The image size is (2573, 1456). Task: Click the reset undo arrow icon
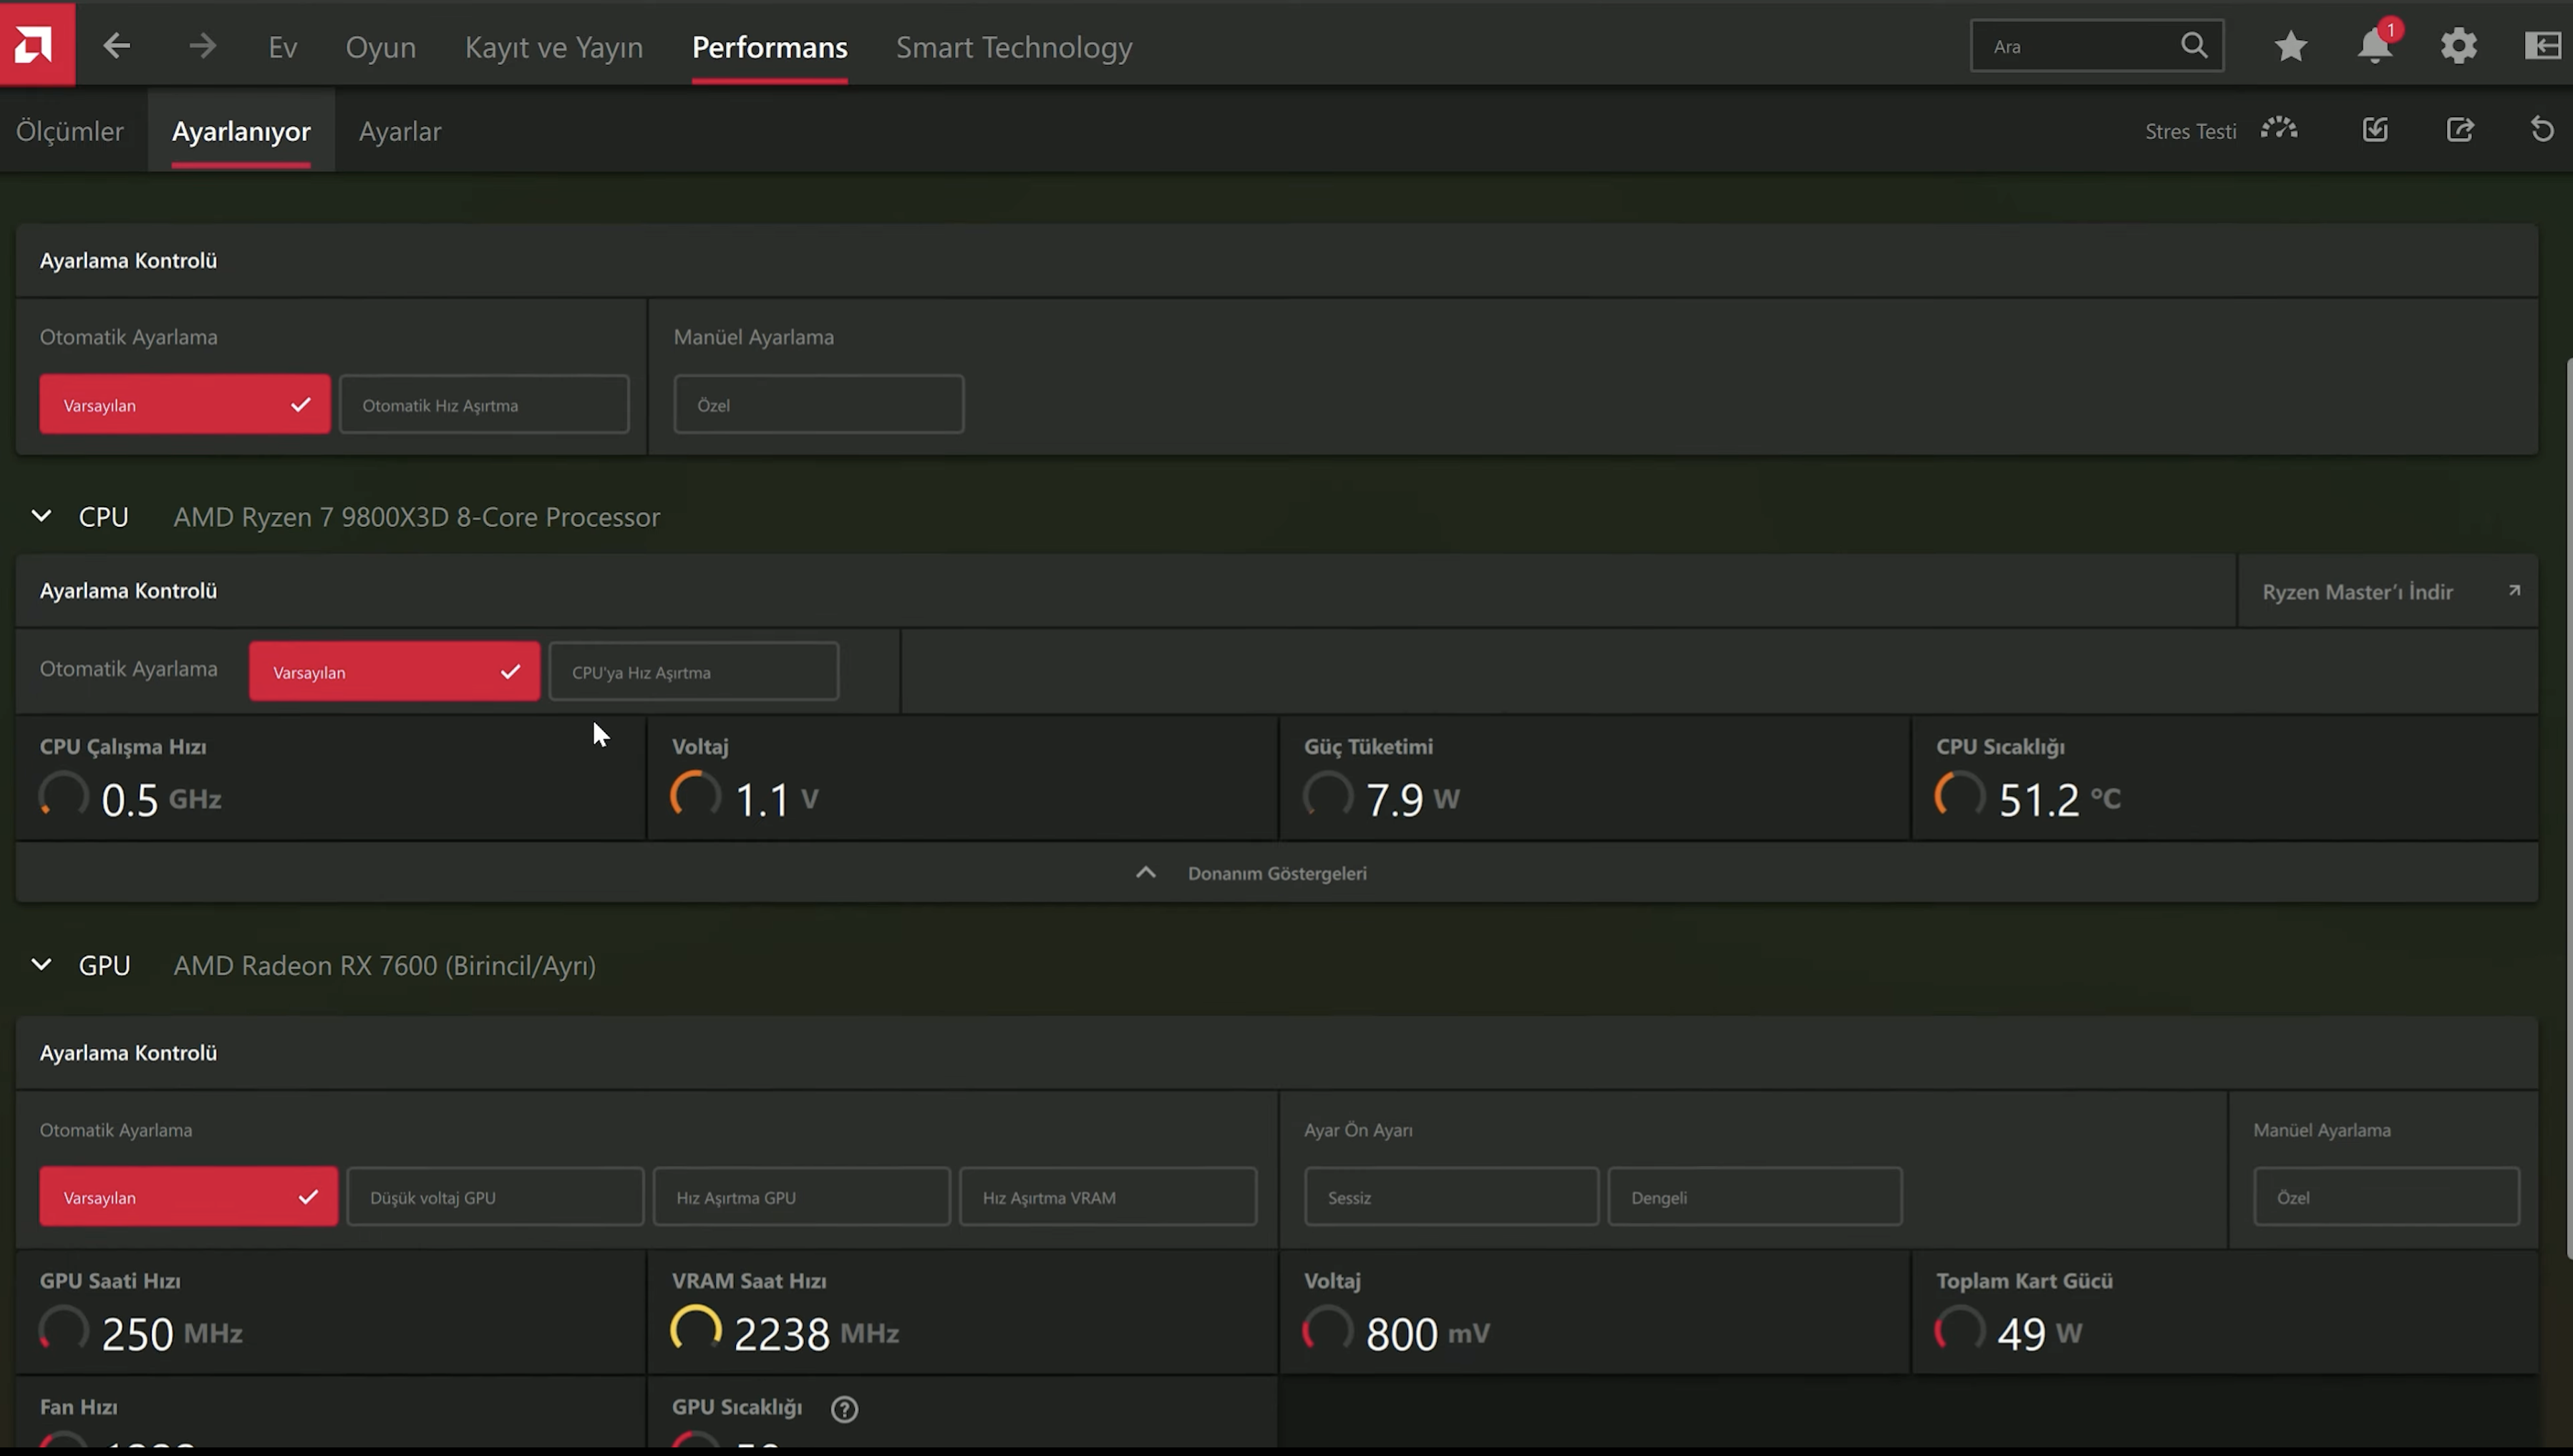(x=2542, y=130)
